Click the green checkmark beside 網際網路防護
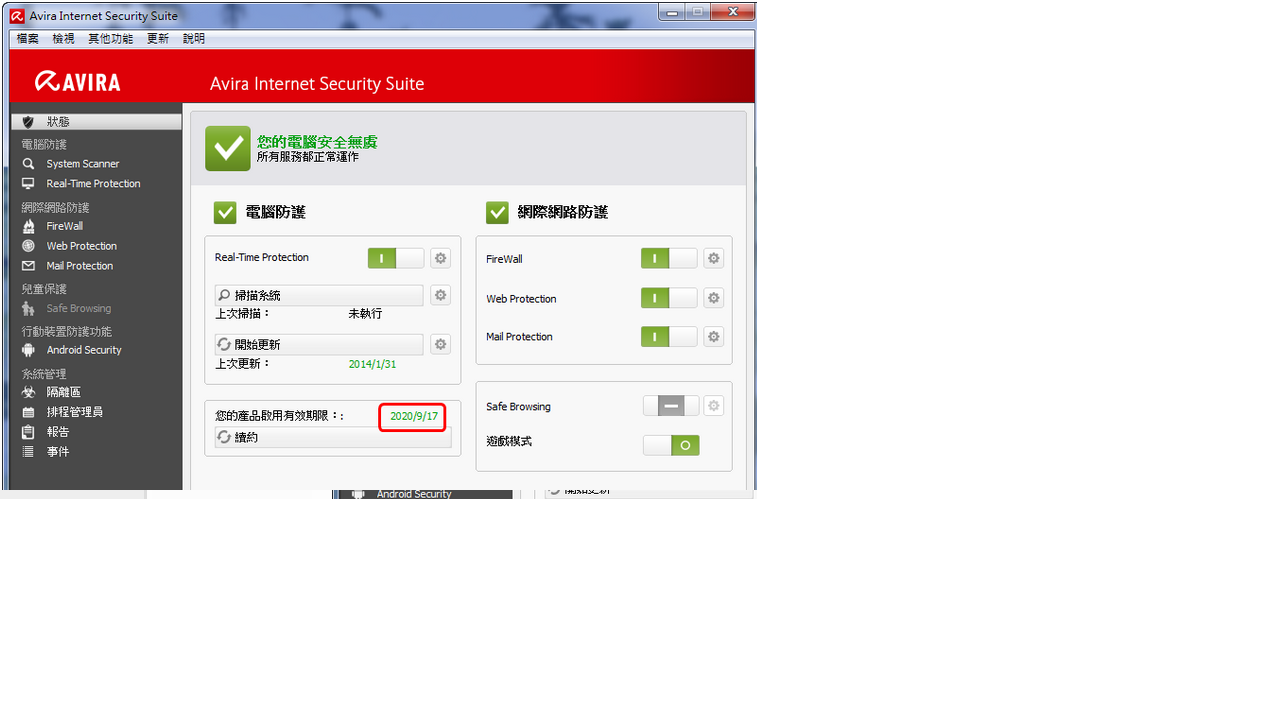Screen dimensions: 1280x720 [497, 212]
